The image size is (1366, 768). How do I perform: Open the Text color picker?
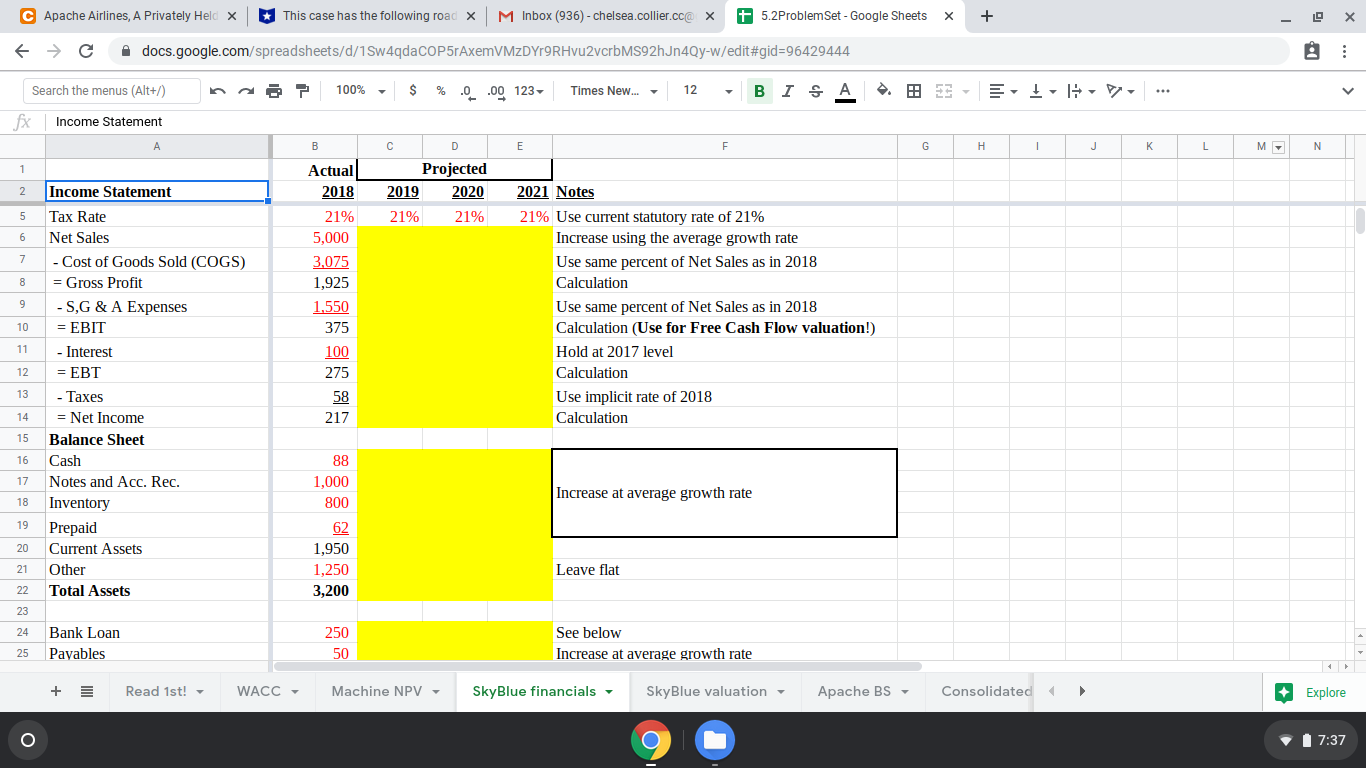(x=843, y=90)
